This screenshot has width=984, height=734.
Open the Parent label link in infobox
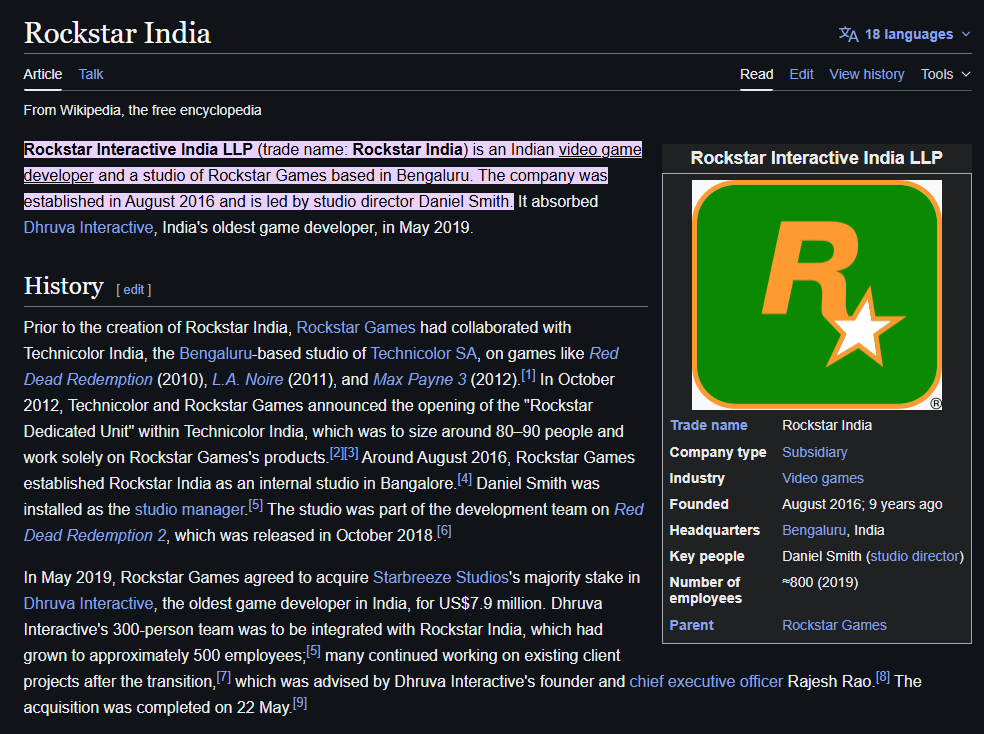692,625
